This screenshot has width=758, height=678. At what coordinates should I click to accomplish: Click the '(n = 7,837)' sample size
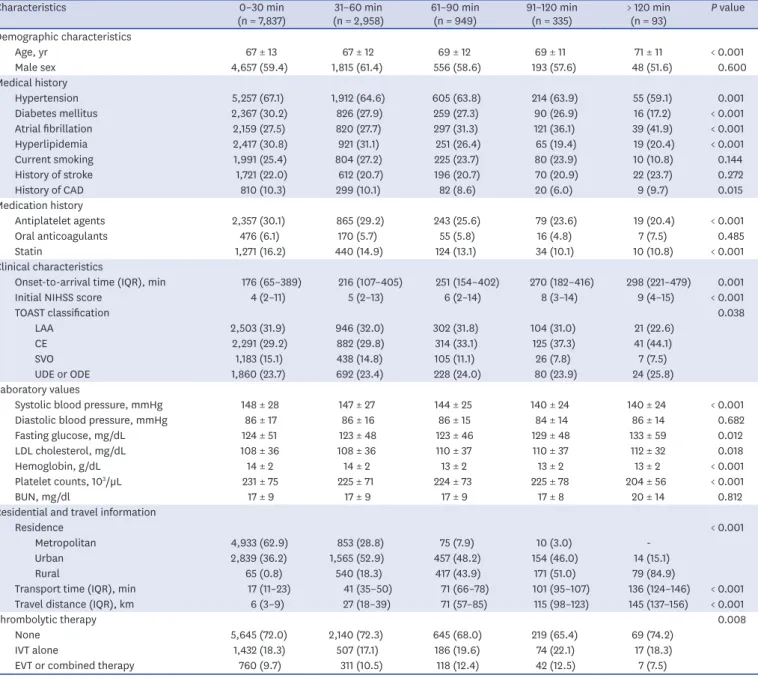click(262, 21)
